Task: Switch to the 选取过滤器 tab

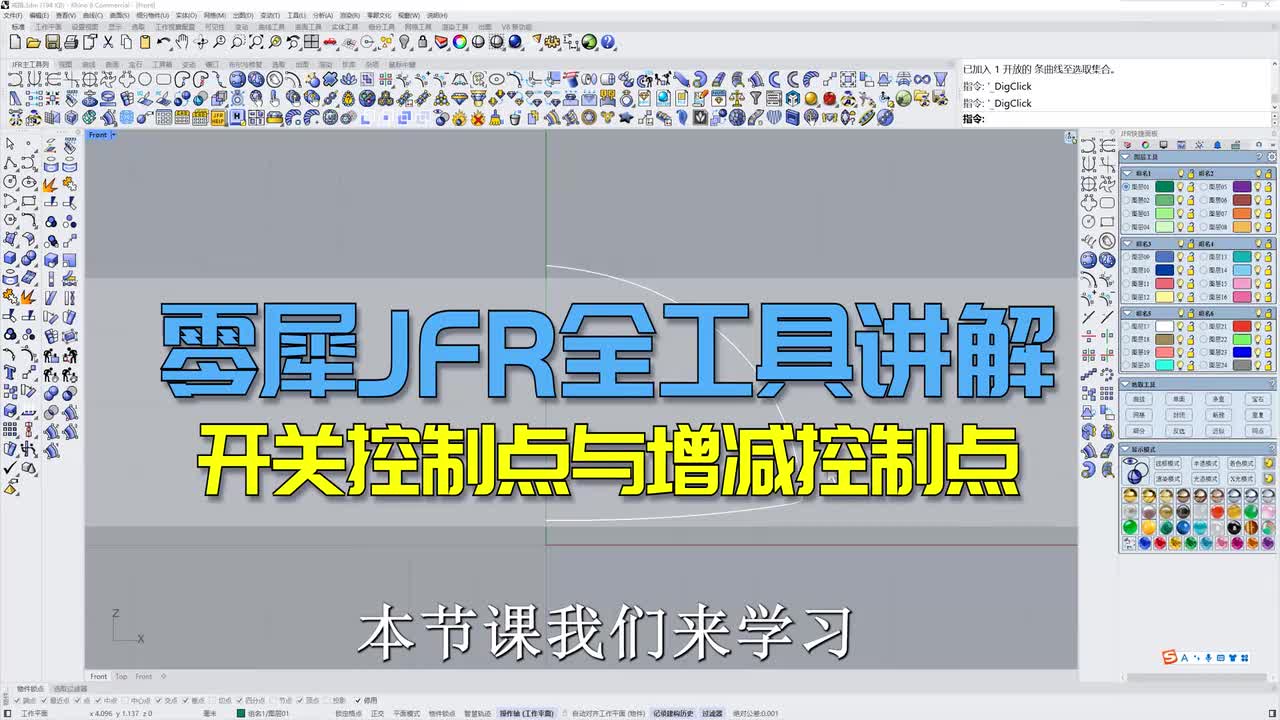Action: [68, 689]
